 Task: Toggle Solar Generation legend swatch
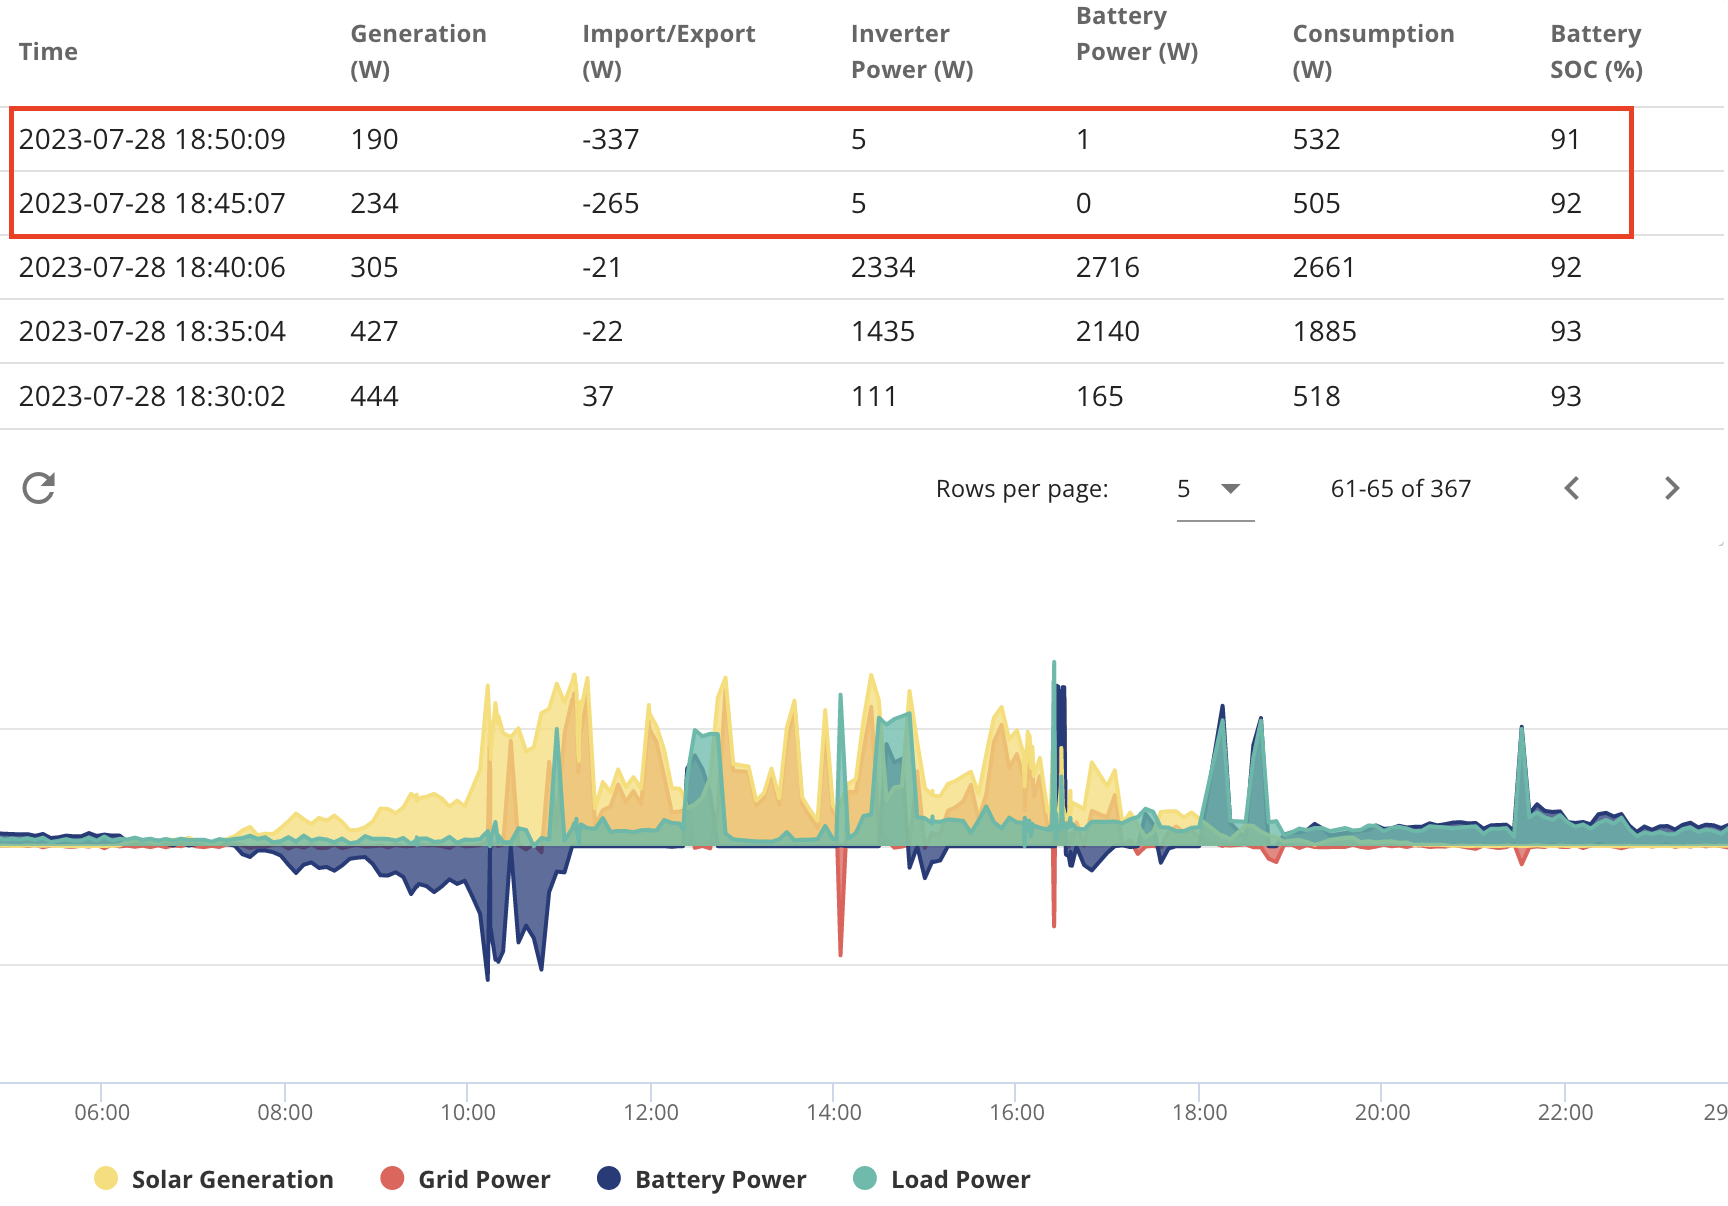click(106, 1178)
